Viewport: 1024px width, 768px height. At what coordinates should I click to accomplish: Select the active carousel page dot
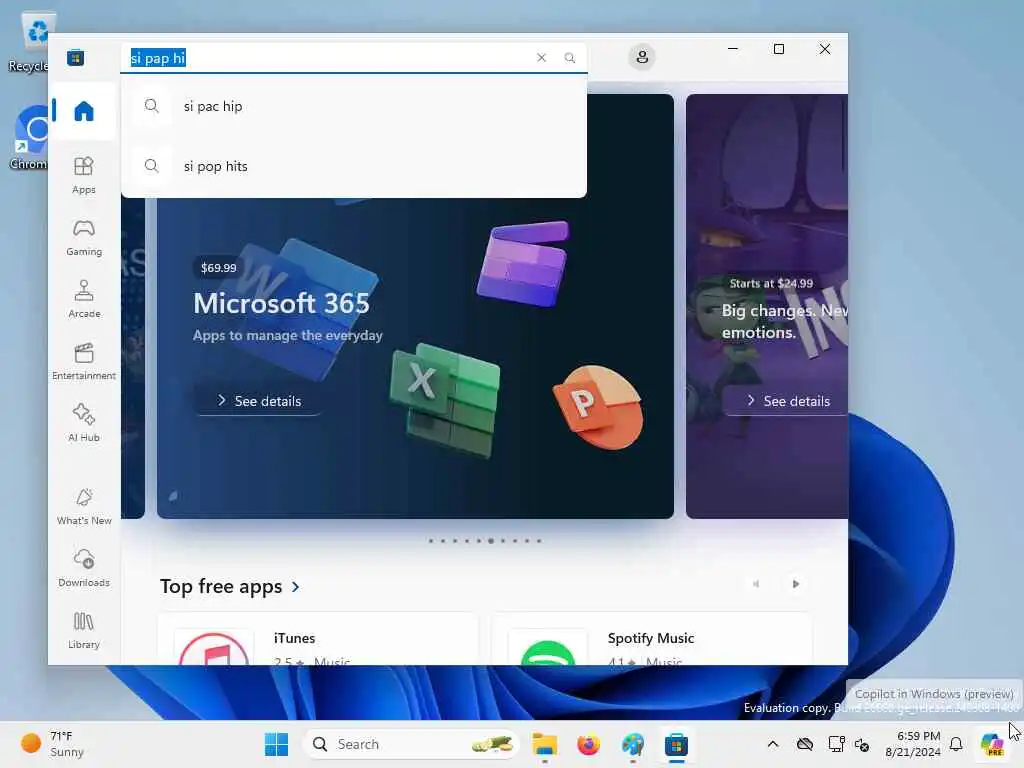490,541
